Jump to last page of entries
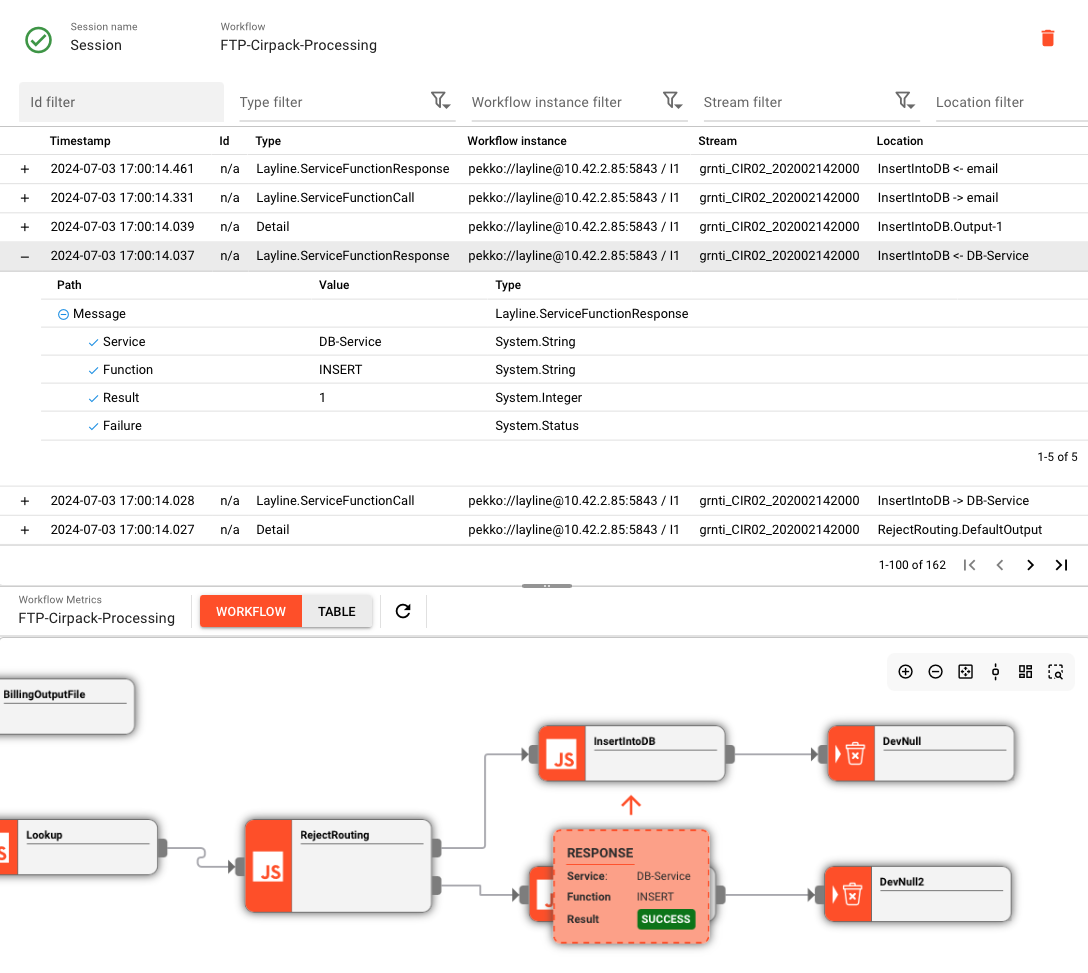This screenshot has width=1088, height=973. 1061,565
